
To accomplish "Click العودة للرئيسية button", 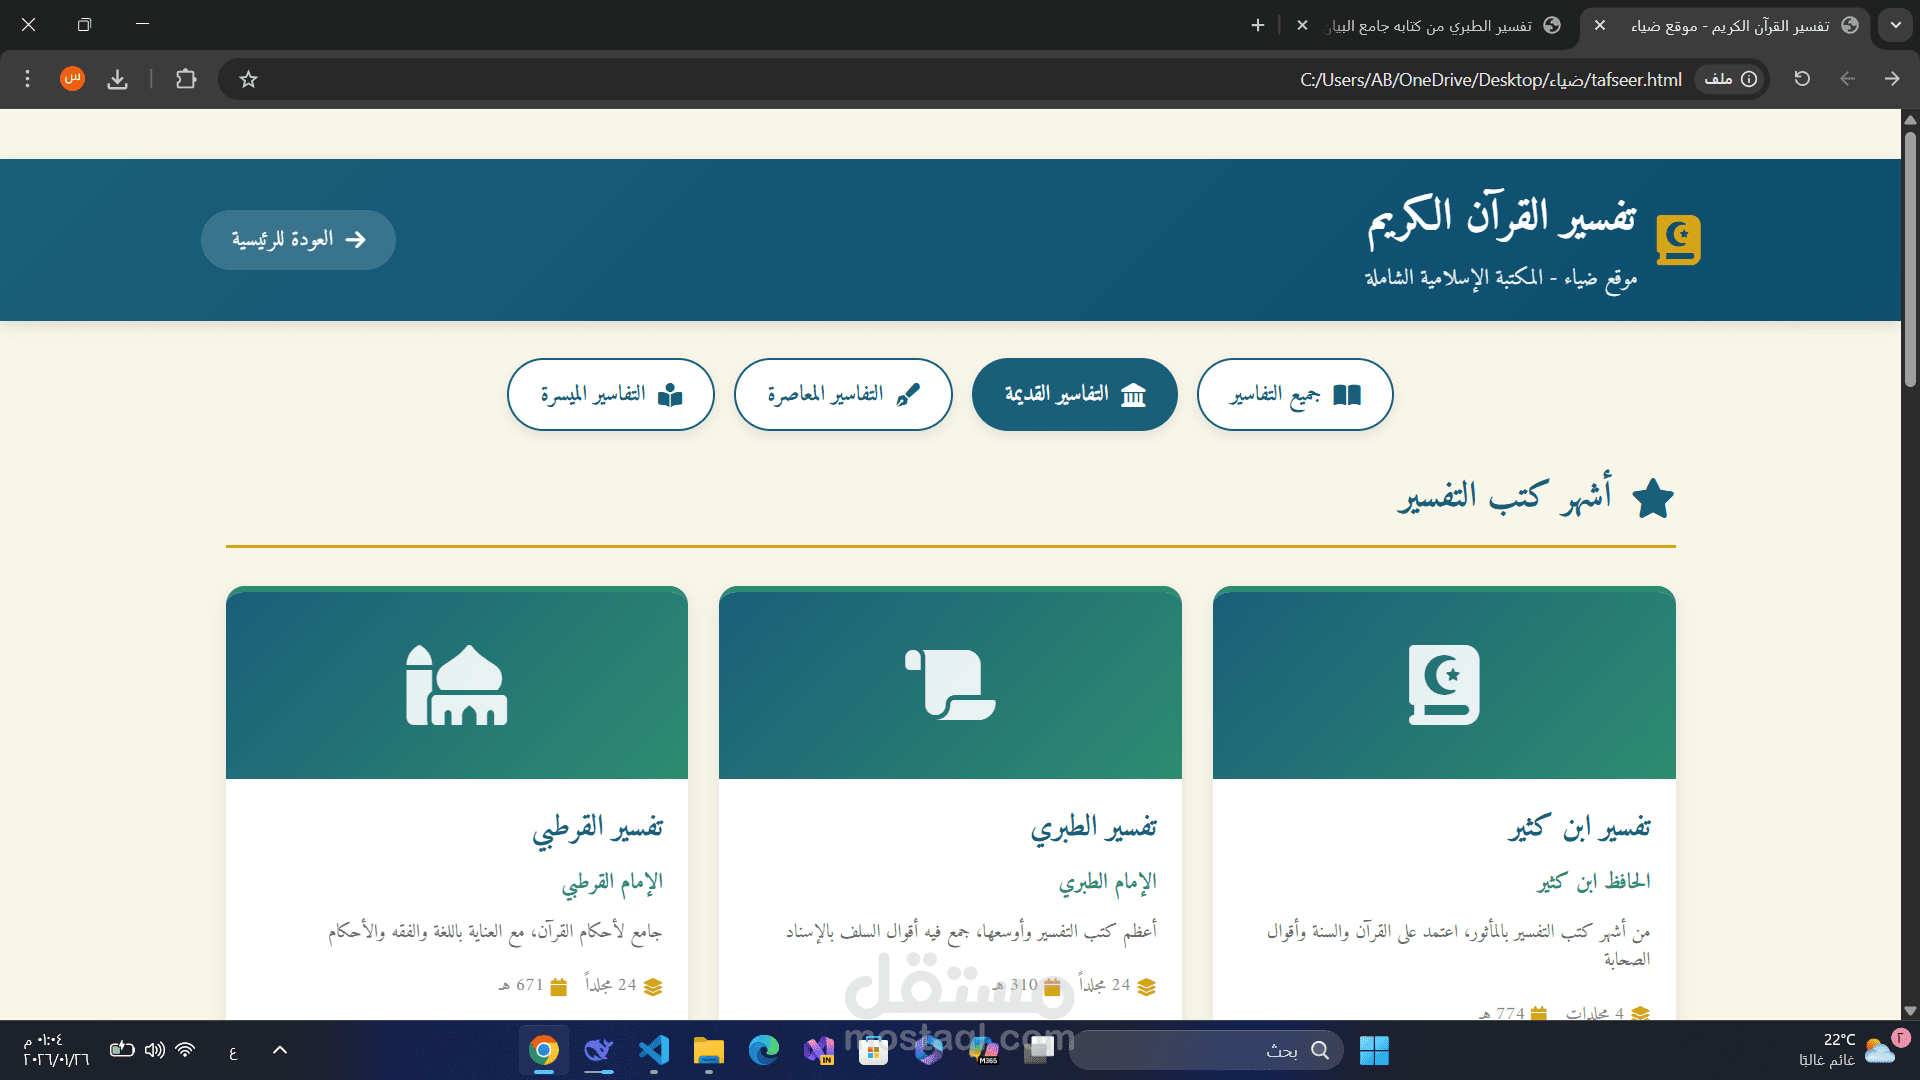I will tap(298, 240).
